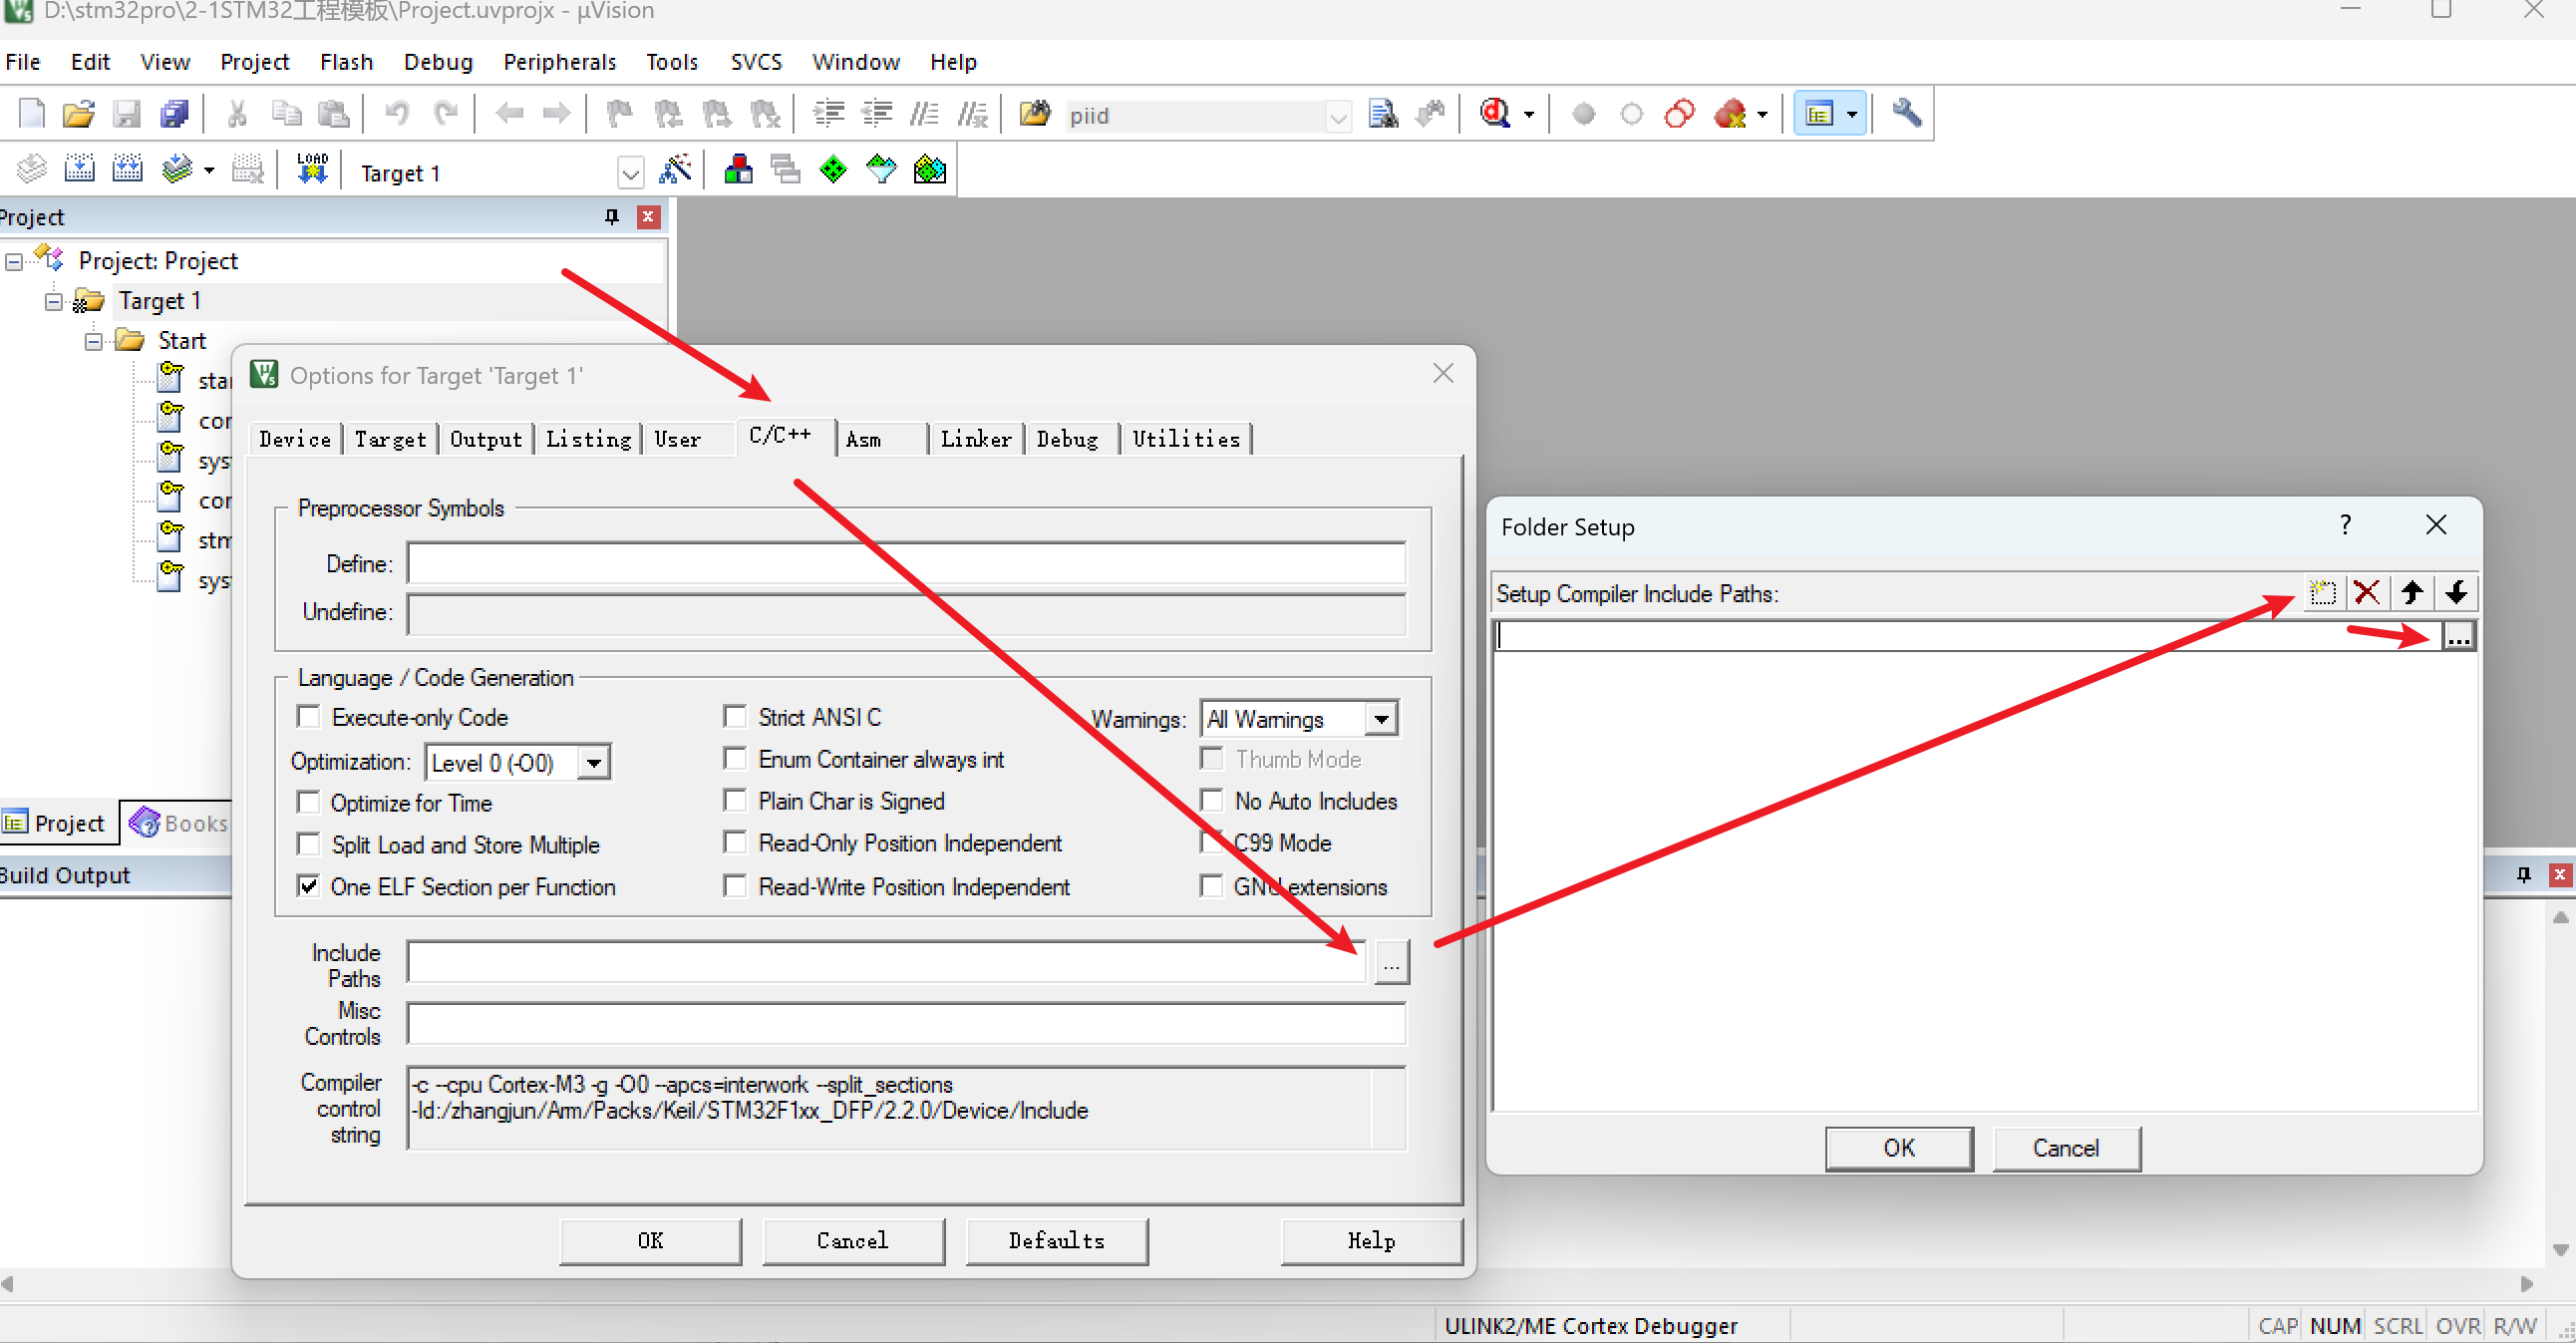Click the Redo arrow icon
This screenshot has width=2576, height=1343.
click(445, 114)
